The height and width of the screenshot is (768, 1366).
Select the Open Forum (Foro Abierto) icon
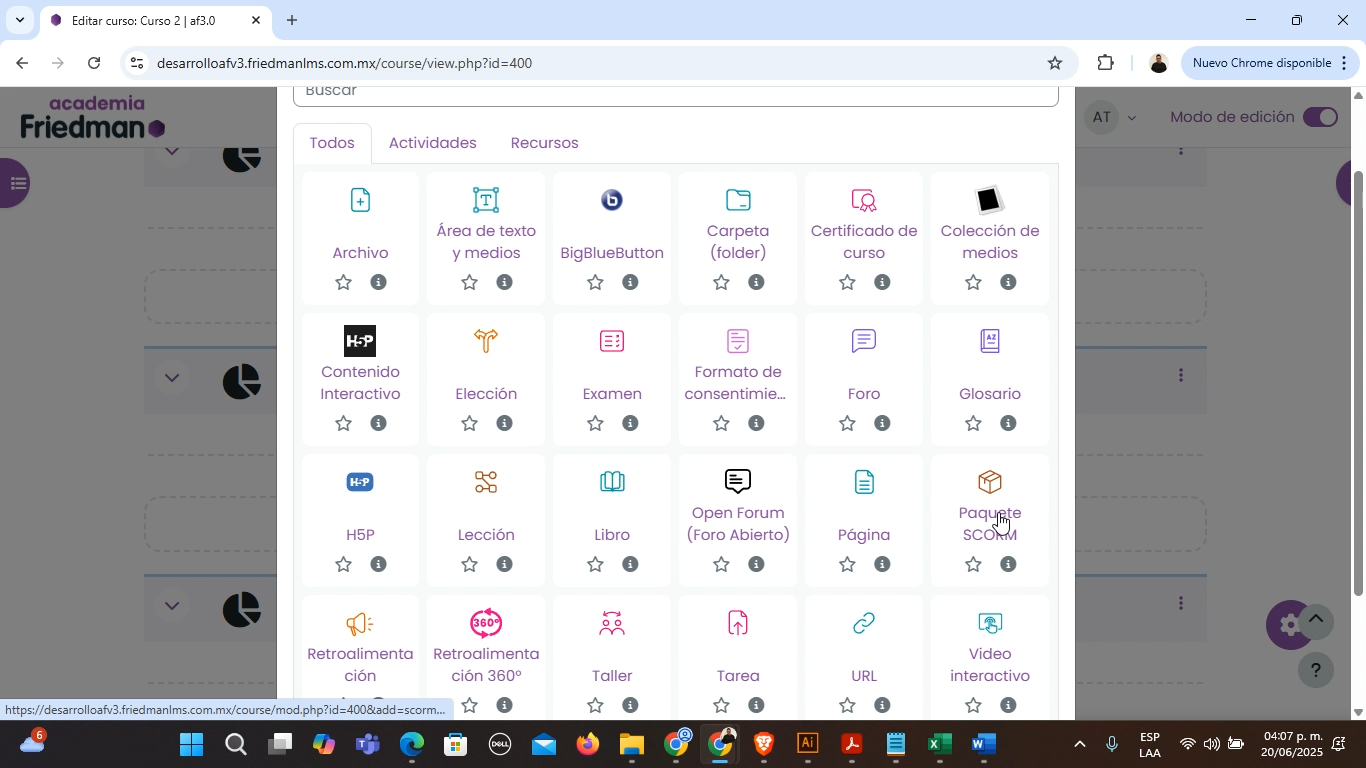738,482
